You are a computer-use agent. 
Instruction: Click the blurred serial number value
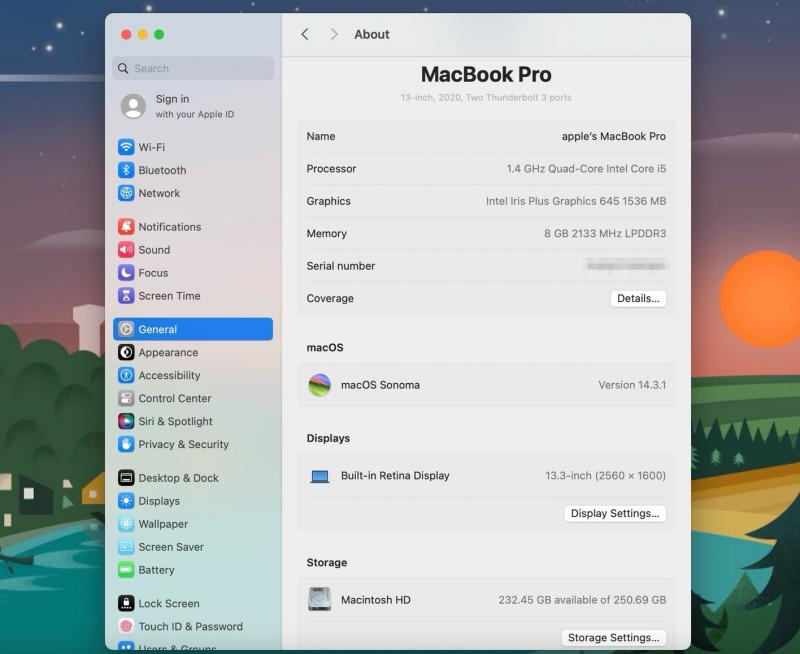tap(626, 265)
